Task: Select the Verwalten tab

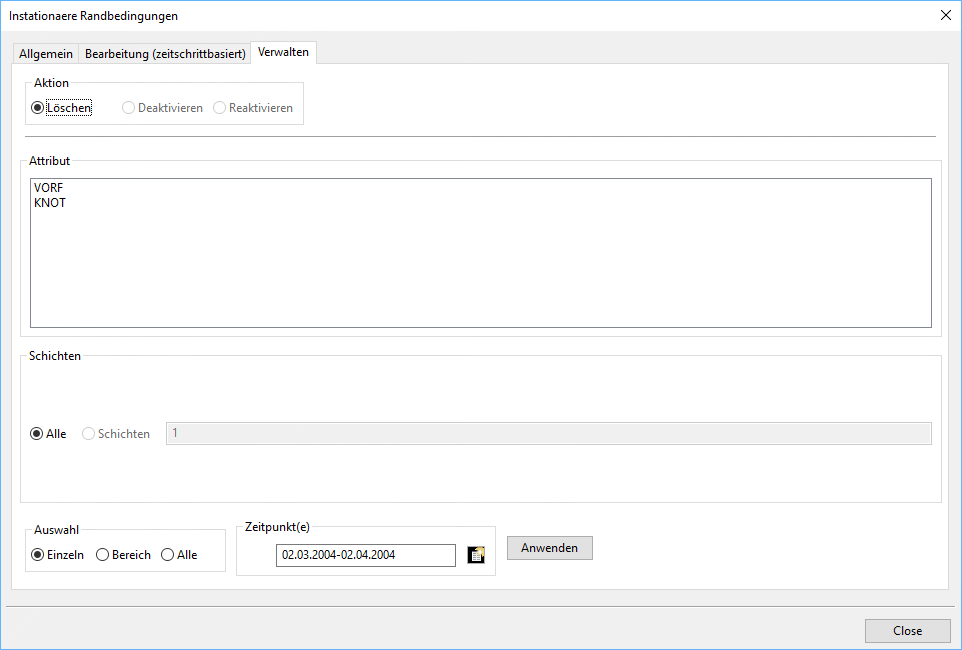Action: tap(283, 52)
